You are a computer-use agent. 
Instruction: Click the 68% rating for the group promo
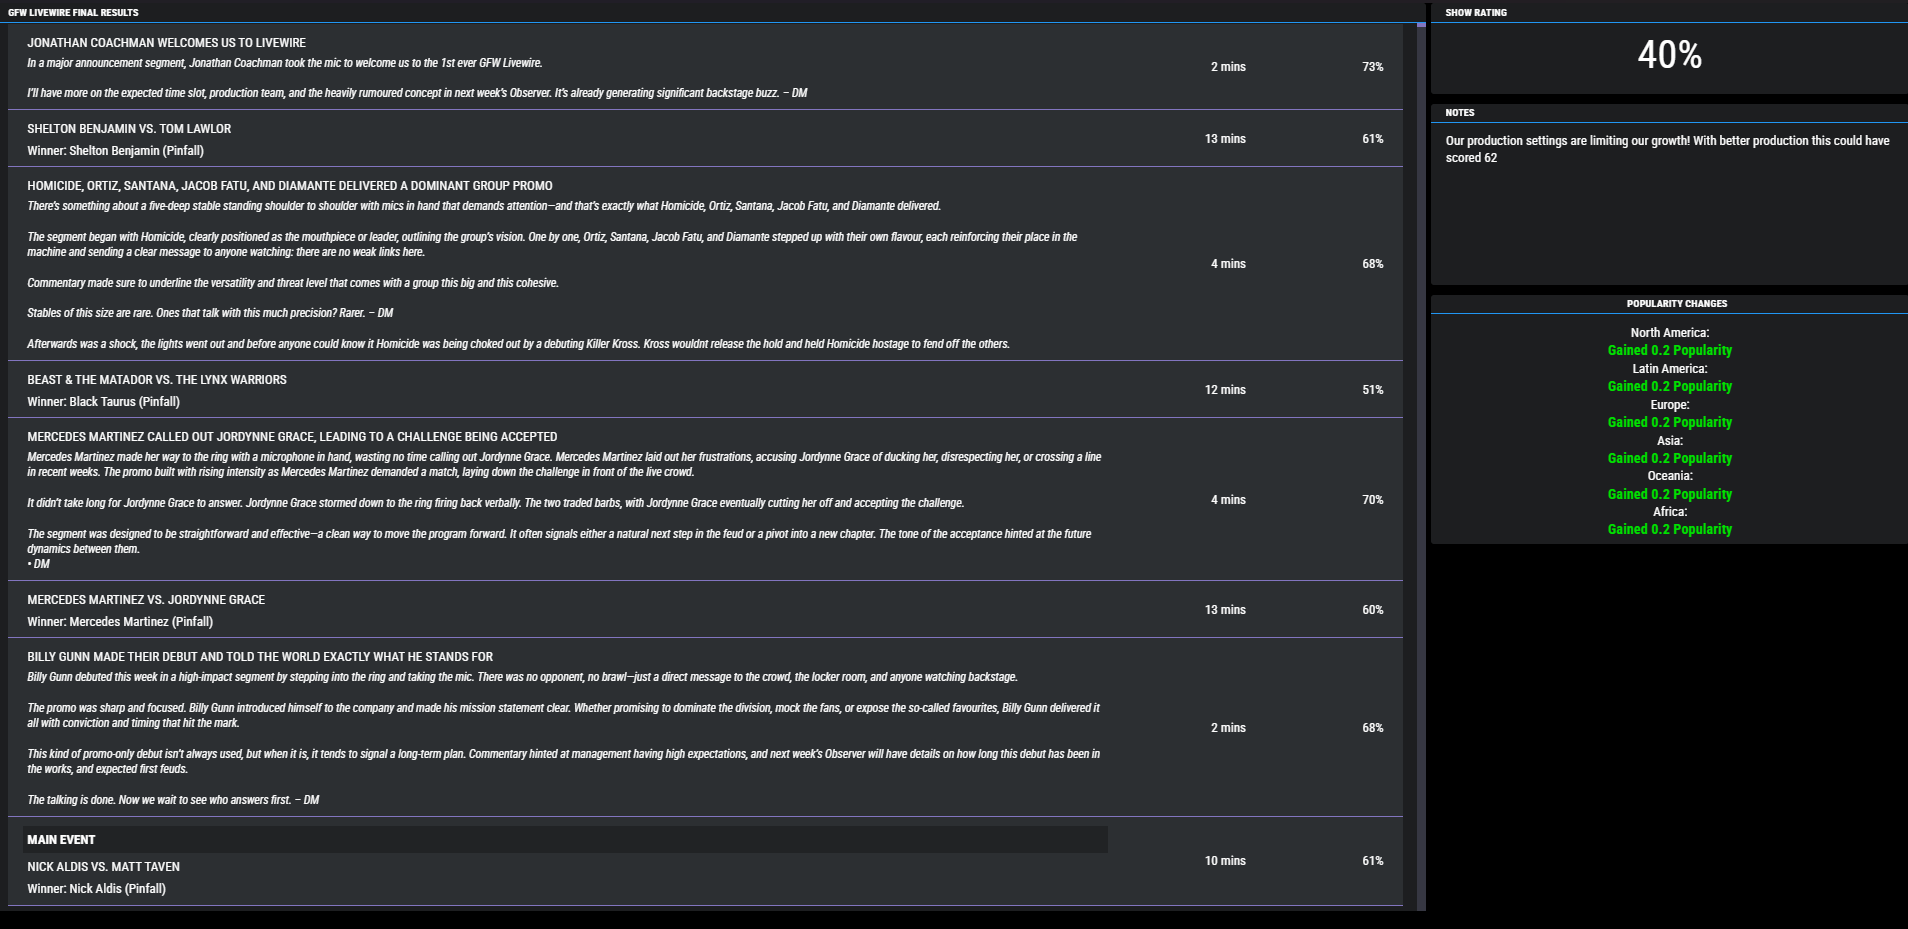[x=1372, y=264]
